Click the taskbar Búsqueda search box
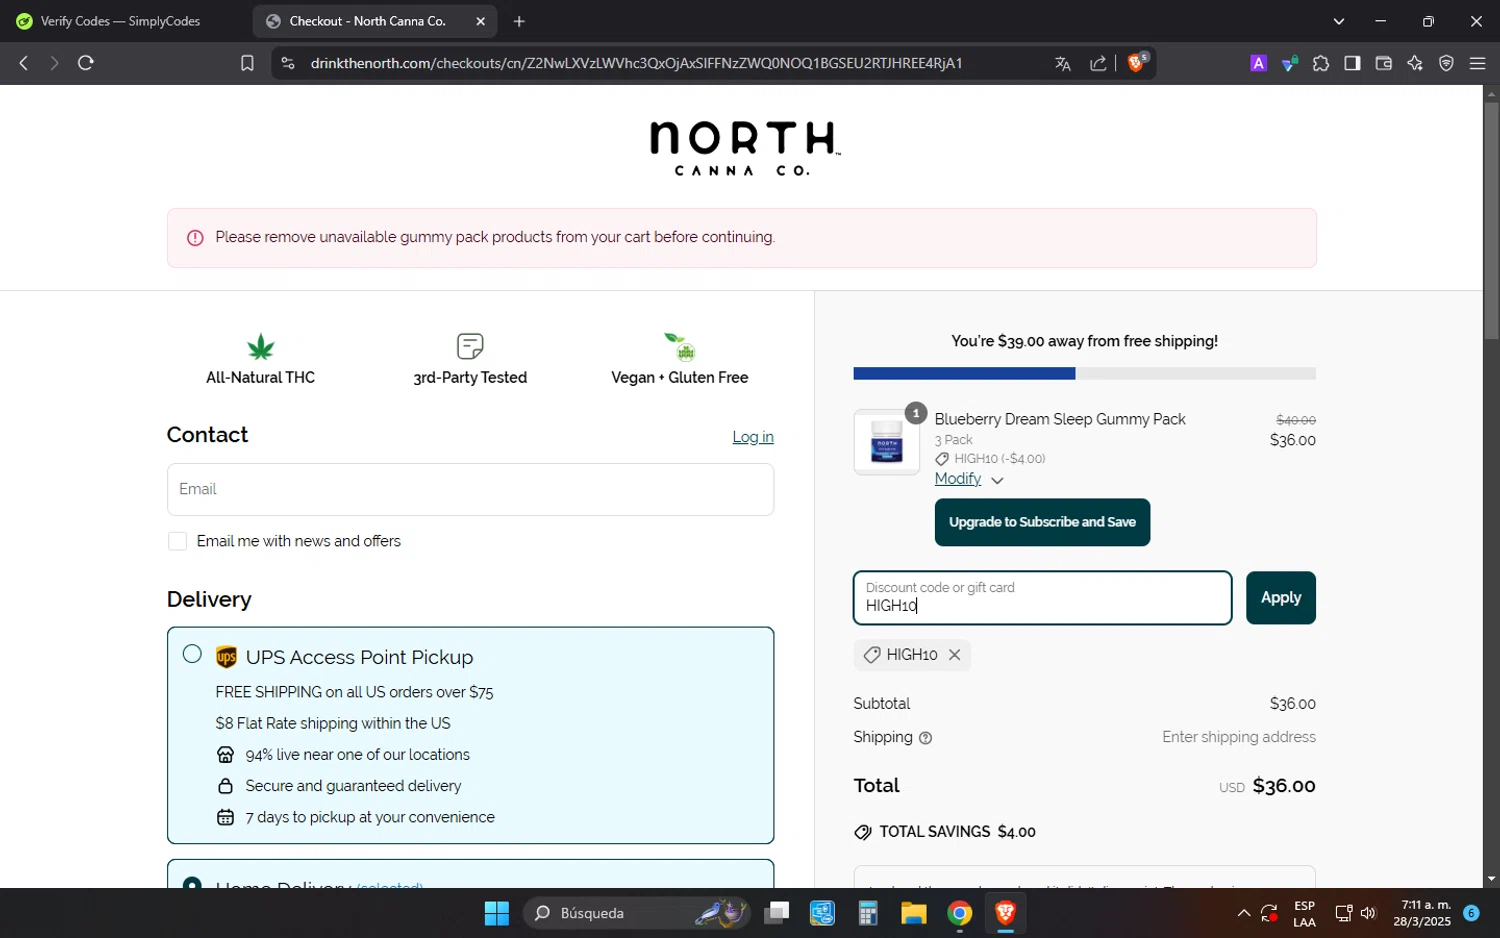Viewport: 1500px width, 938px height. (x=635, y=913)
